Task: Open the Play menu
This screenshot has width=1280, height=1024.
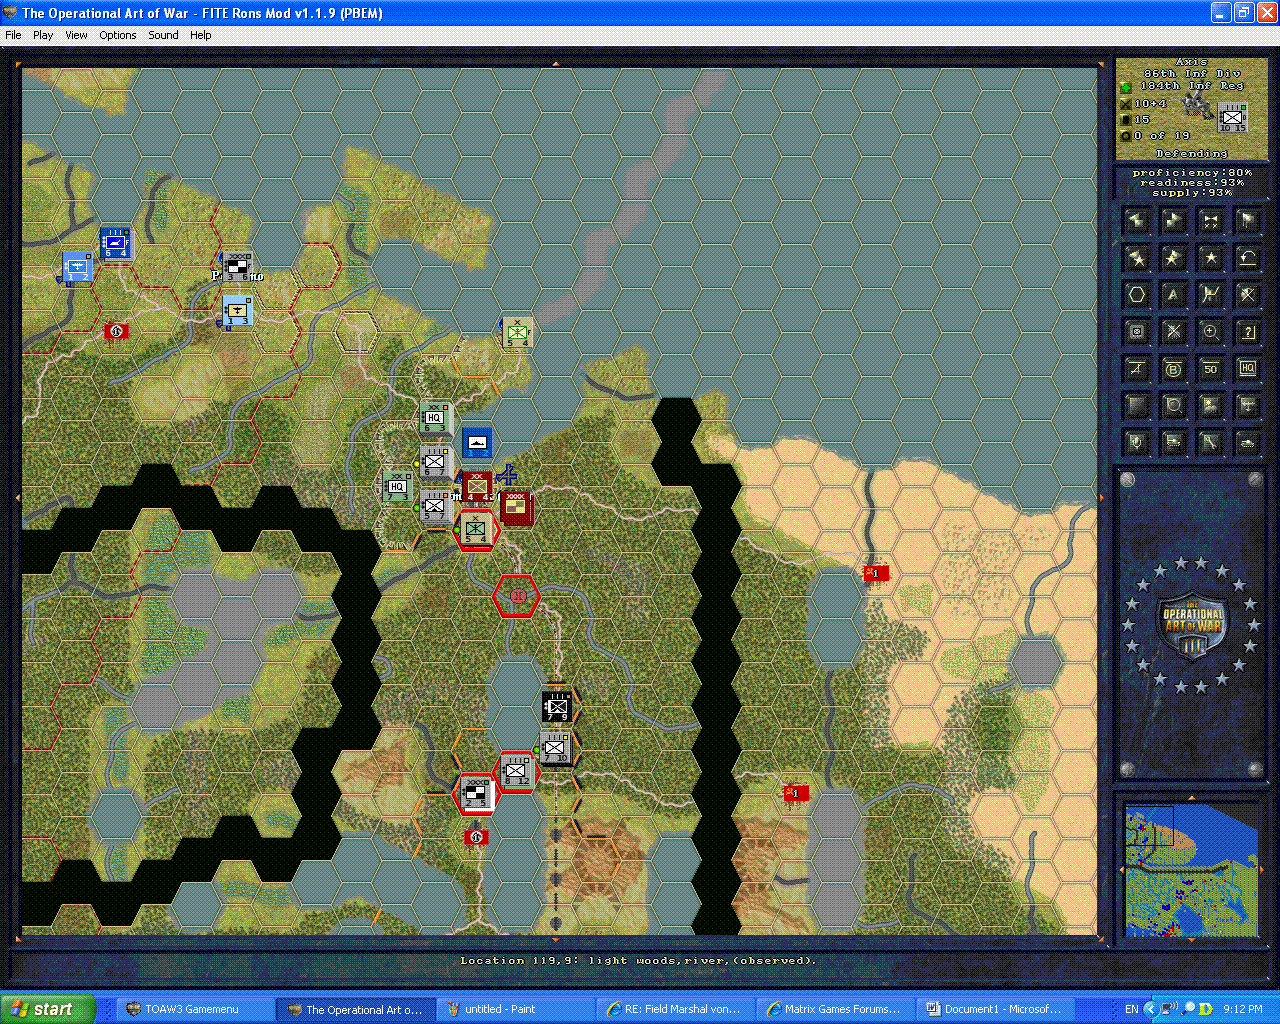Action: coord(43,35)
